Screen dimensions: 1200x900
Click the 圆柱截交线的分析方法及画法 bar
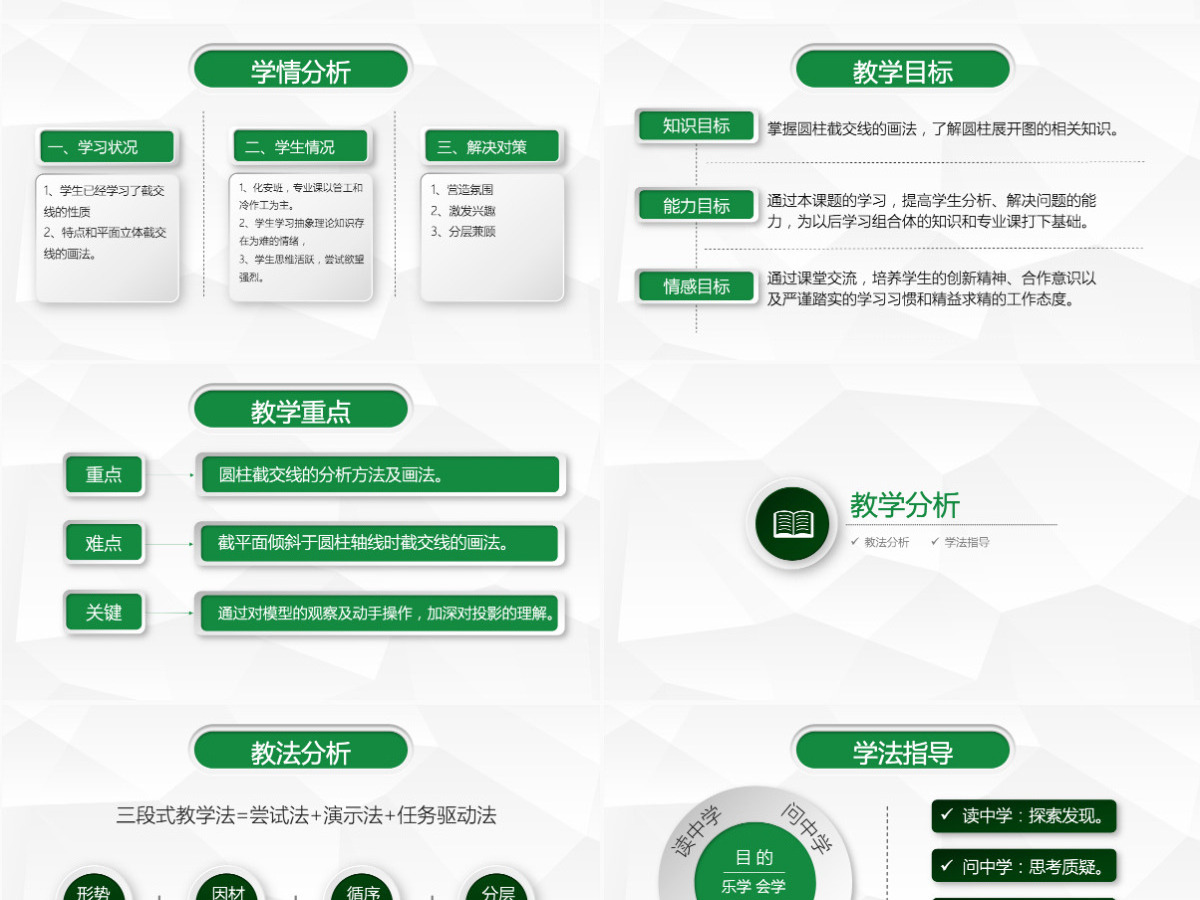(380, 475)
